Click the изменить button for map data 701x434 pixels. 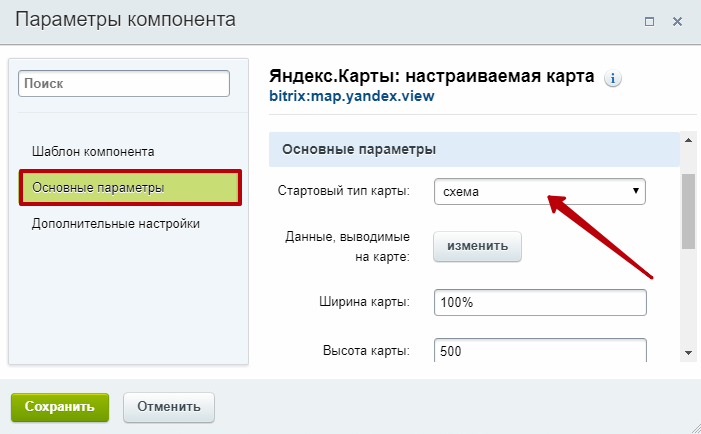(x=477, y=246)
